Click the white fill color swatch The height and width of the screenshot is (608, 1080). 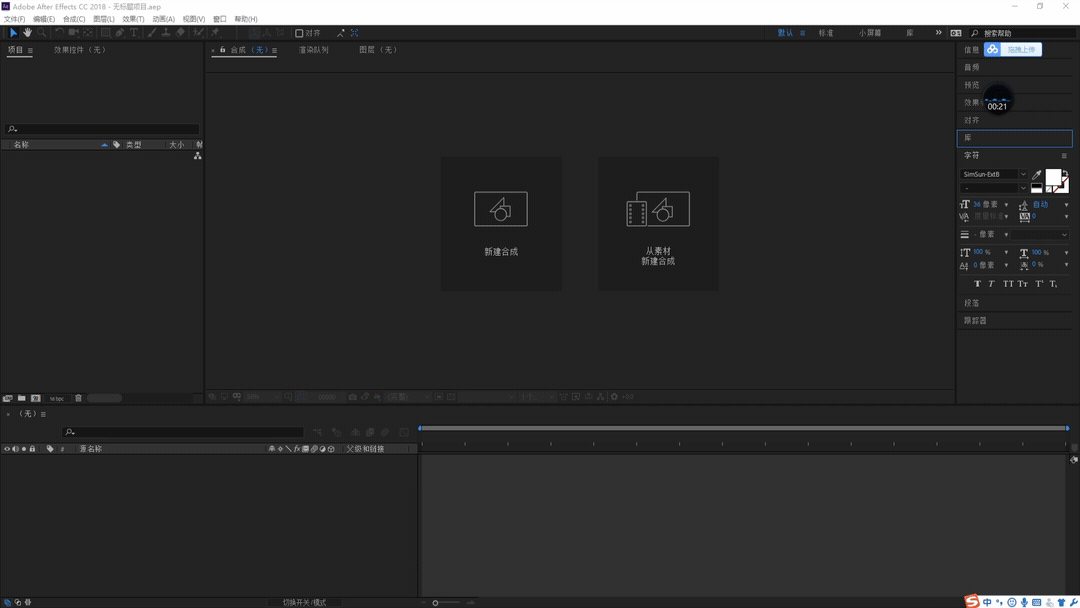click(1052, 177)
